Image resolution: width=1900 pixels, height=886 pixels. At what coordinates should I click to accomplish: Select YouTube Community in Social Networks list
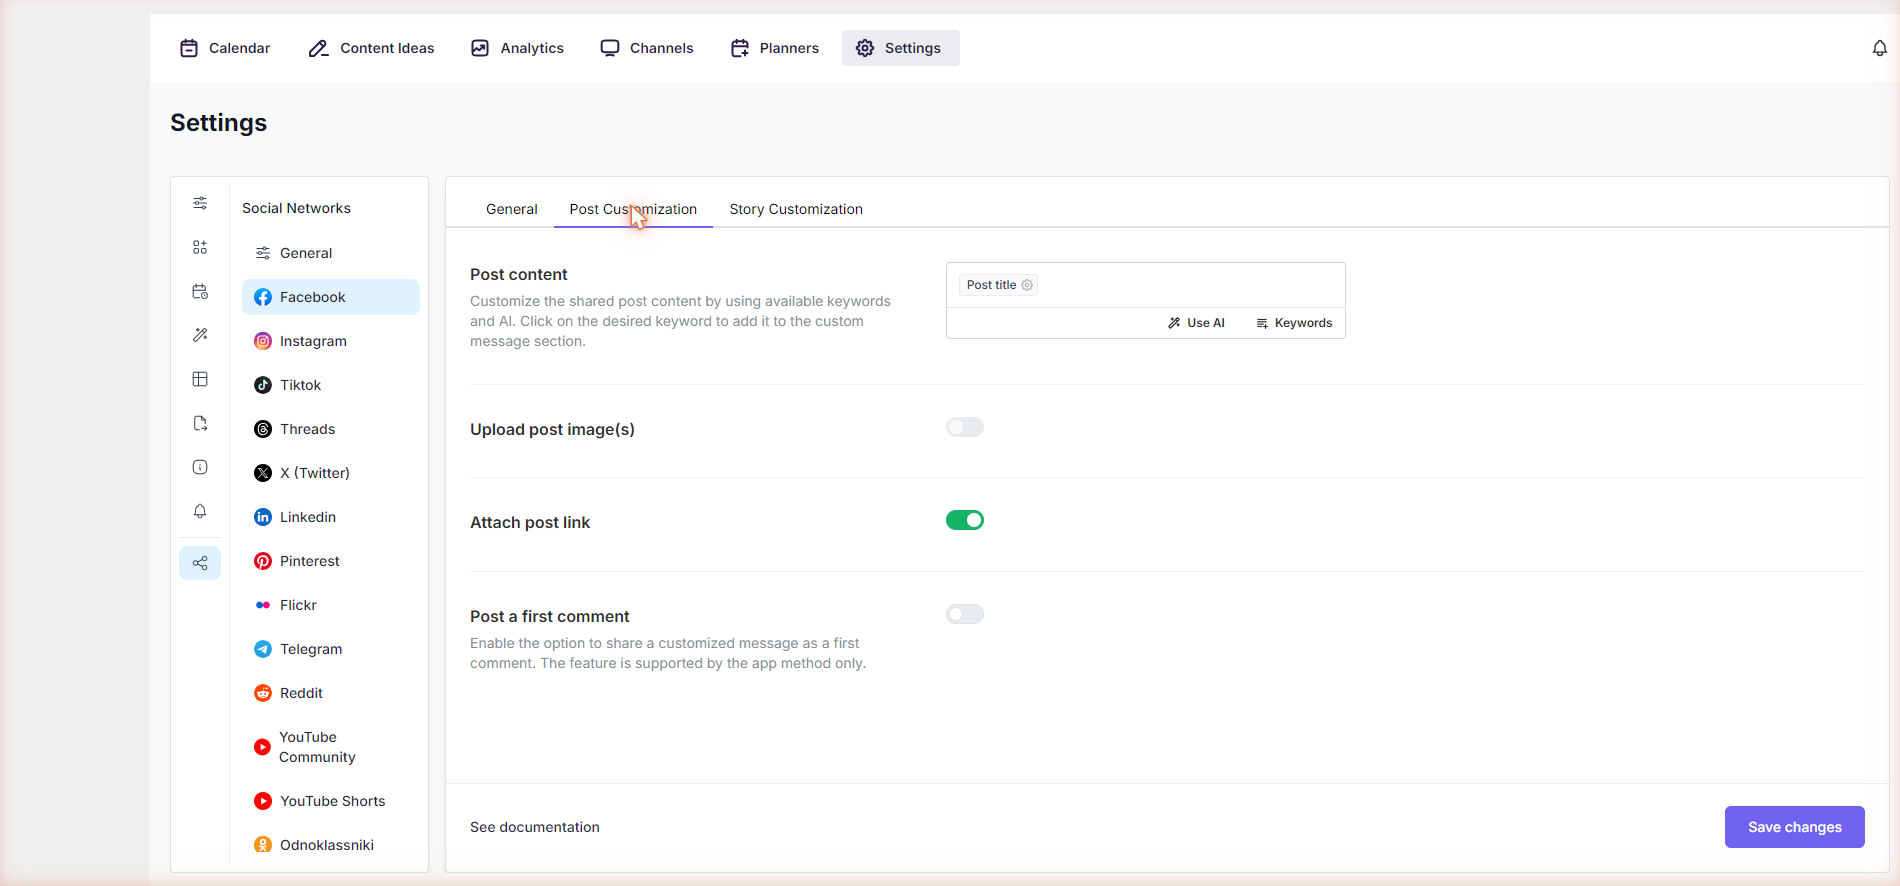[330, 747]
